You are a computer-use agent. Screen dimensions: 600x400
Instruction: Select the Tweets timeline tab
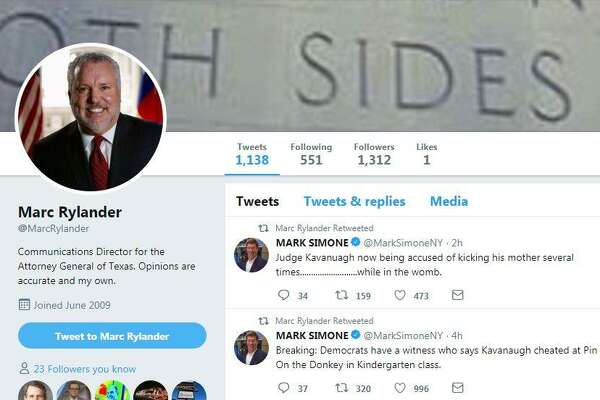258,201
